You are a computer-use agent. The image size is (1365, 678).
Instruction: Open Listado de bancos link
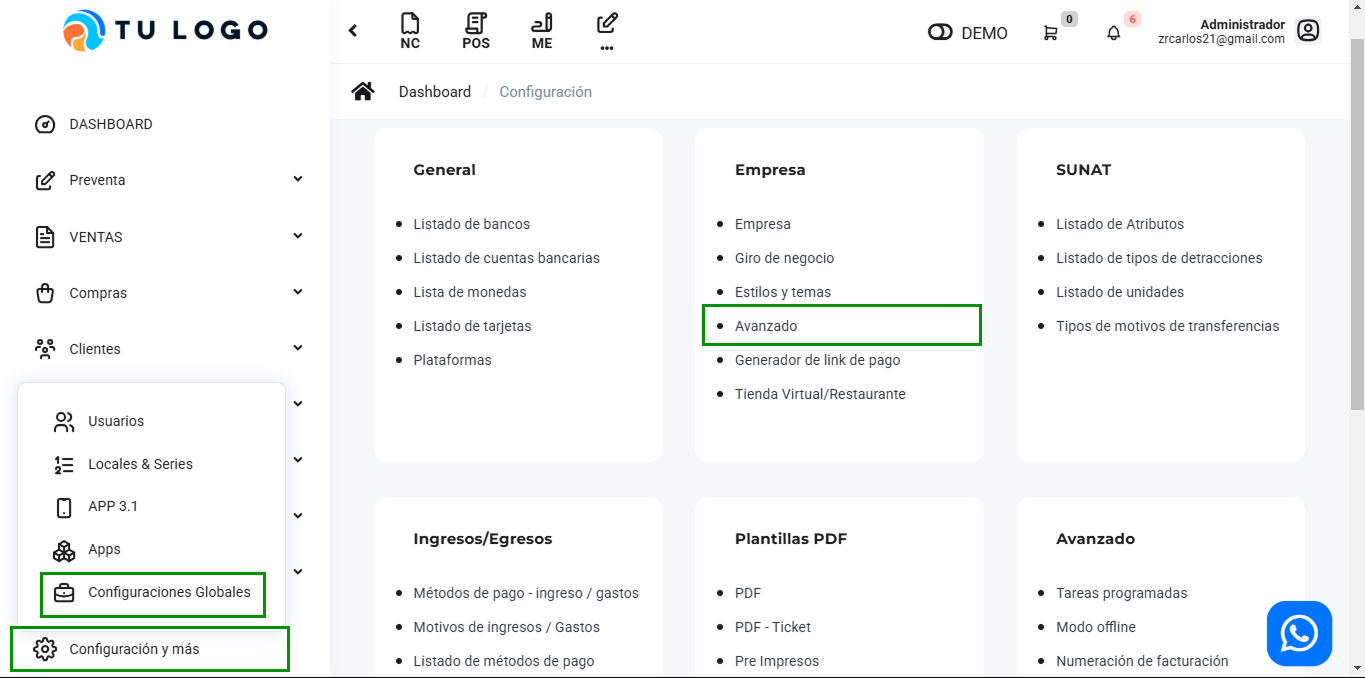click(471, 224)
